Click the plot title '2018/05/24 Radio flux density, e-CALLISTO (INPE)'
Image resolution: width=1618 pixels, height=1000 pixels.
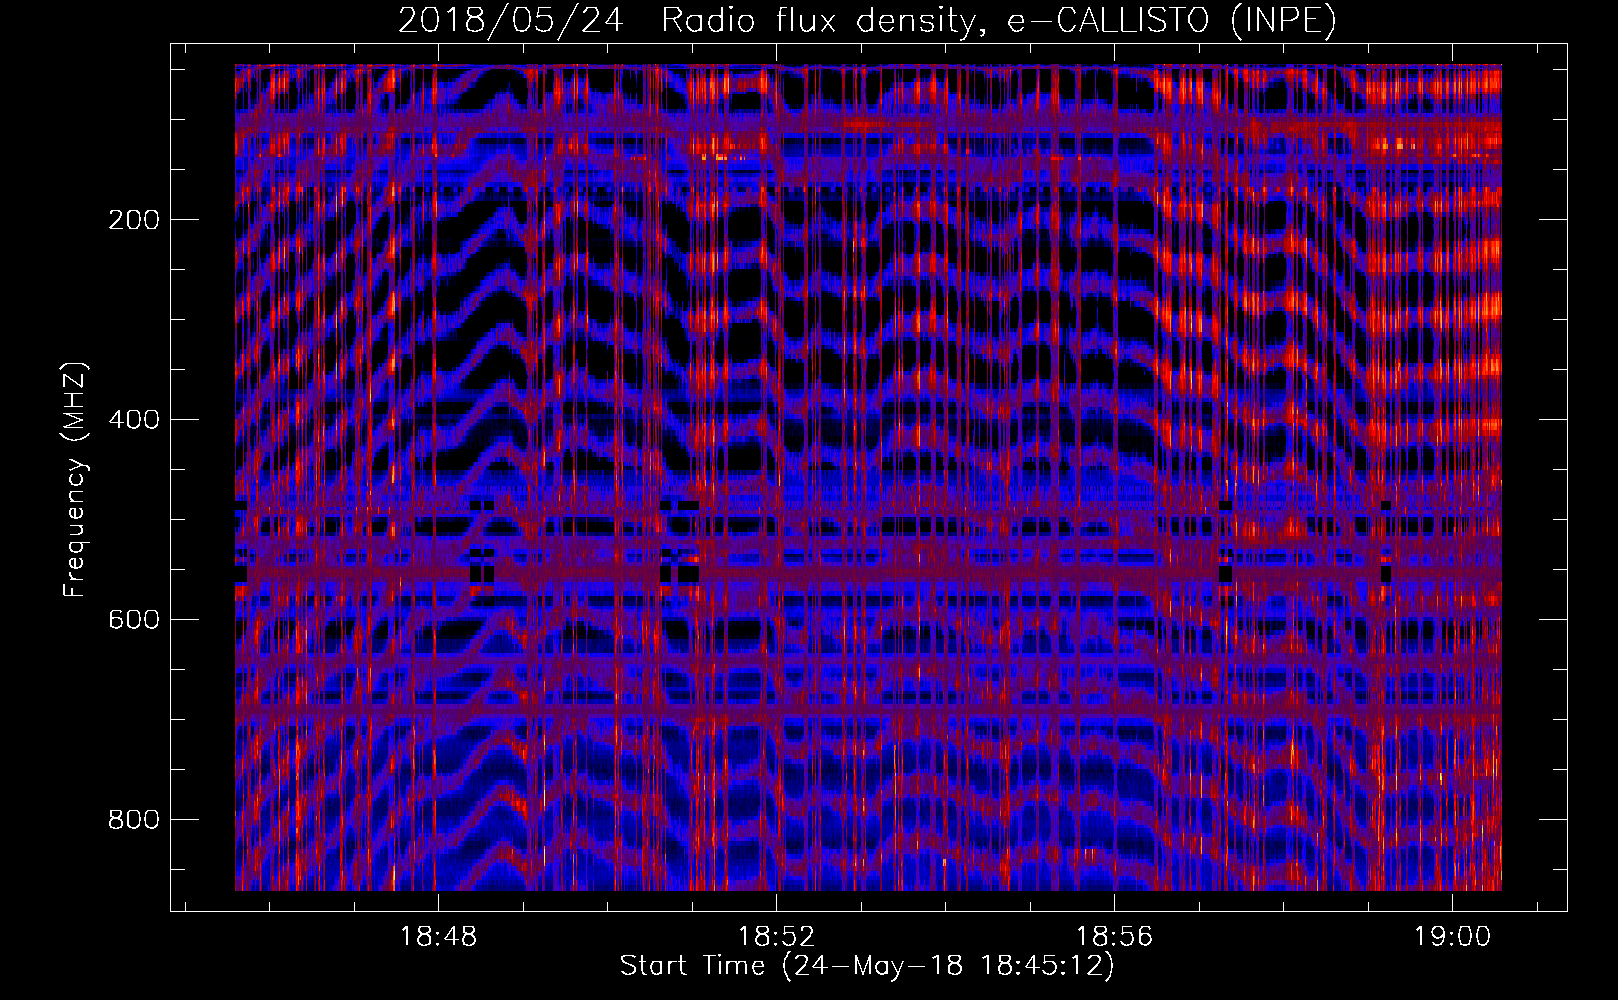click(867, 21)
